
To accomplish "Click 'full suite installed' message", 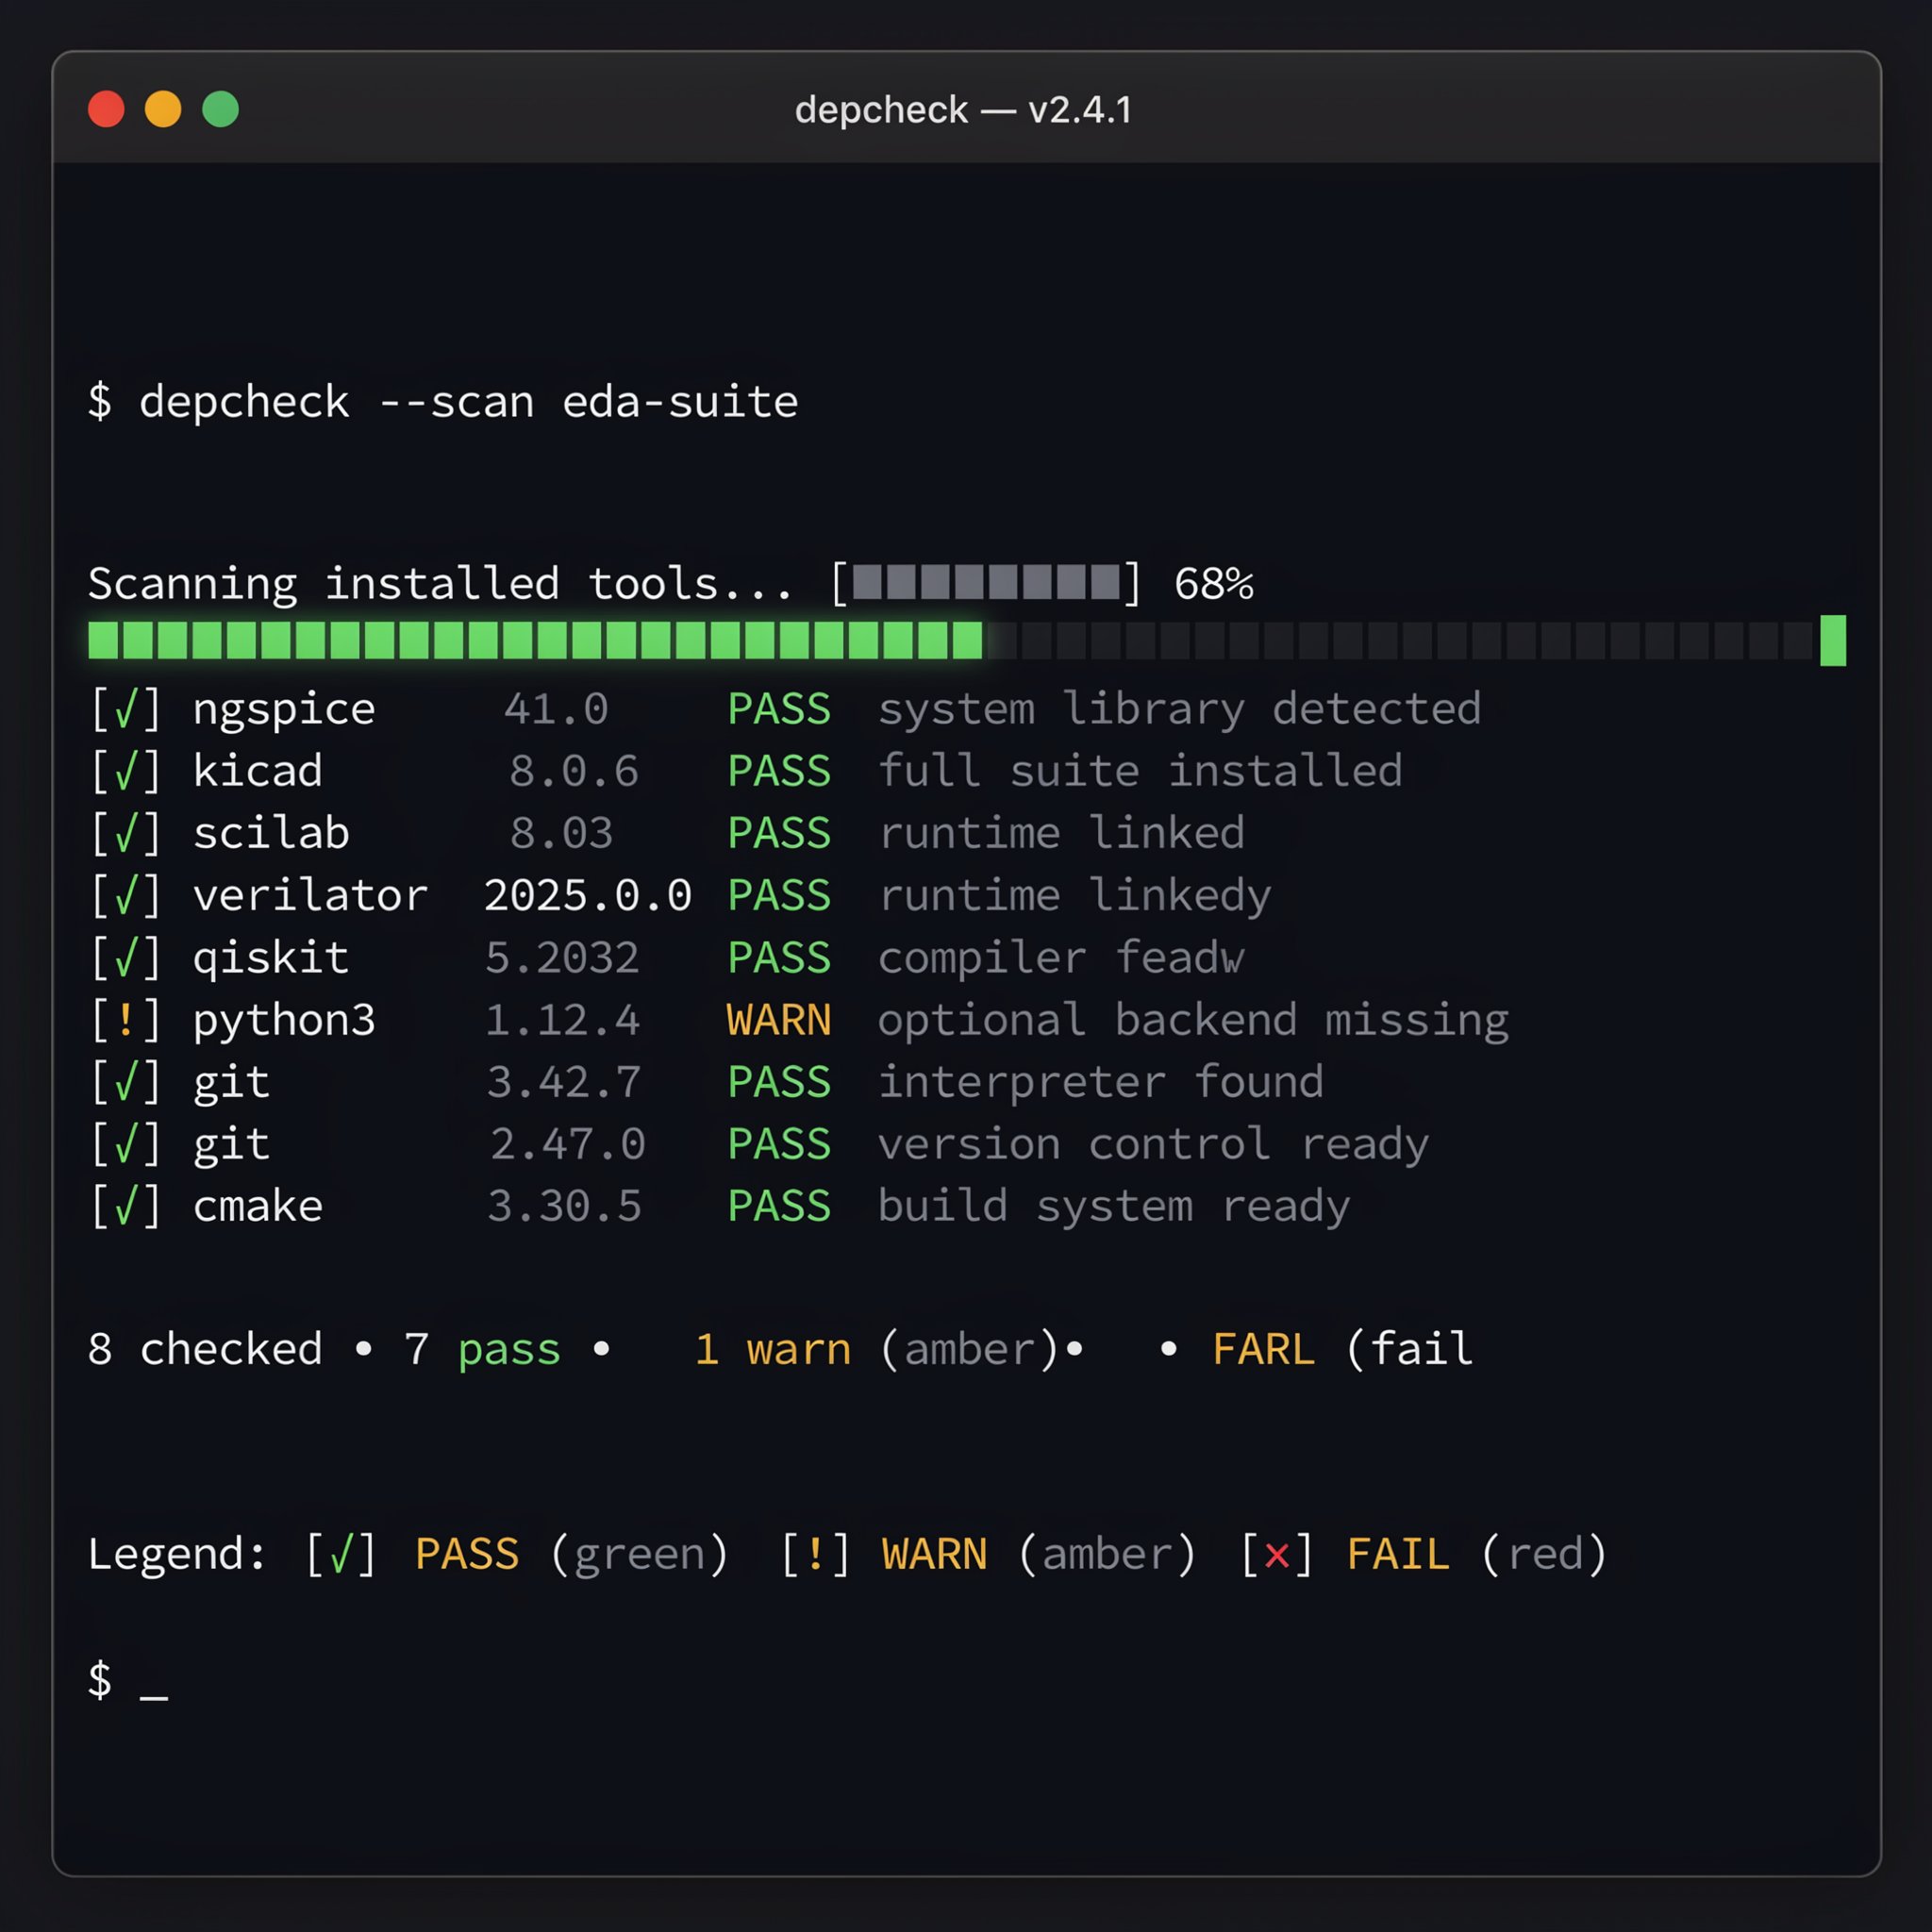I will 1140,771.
